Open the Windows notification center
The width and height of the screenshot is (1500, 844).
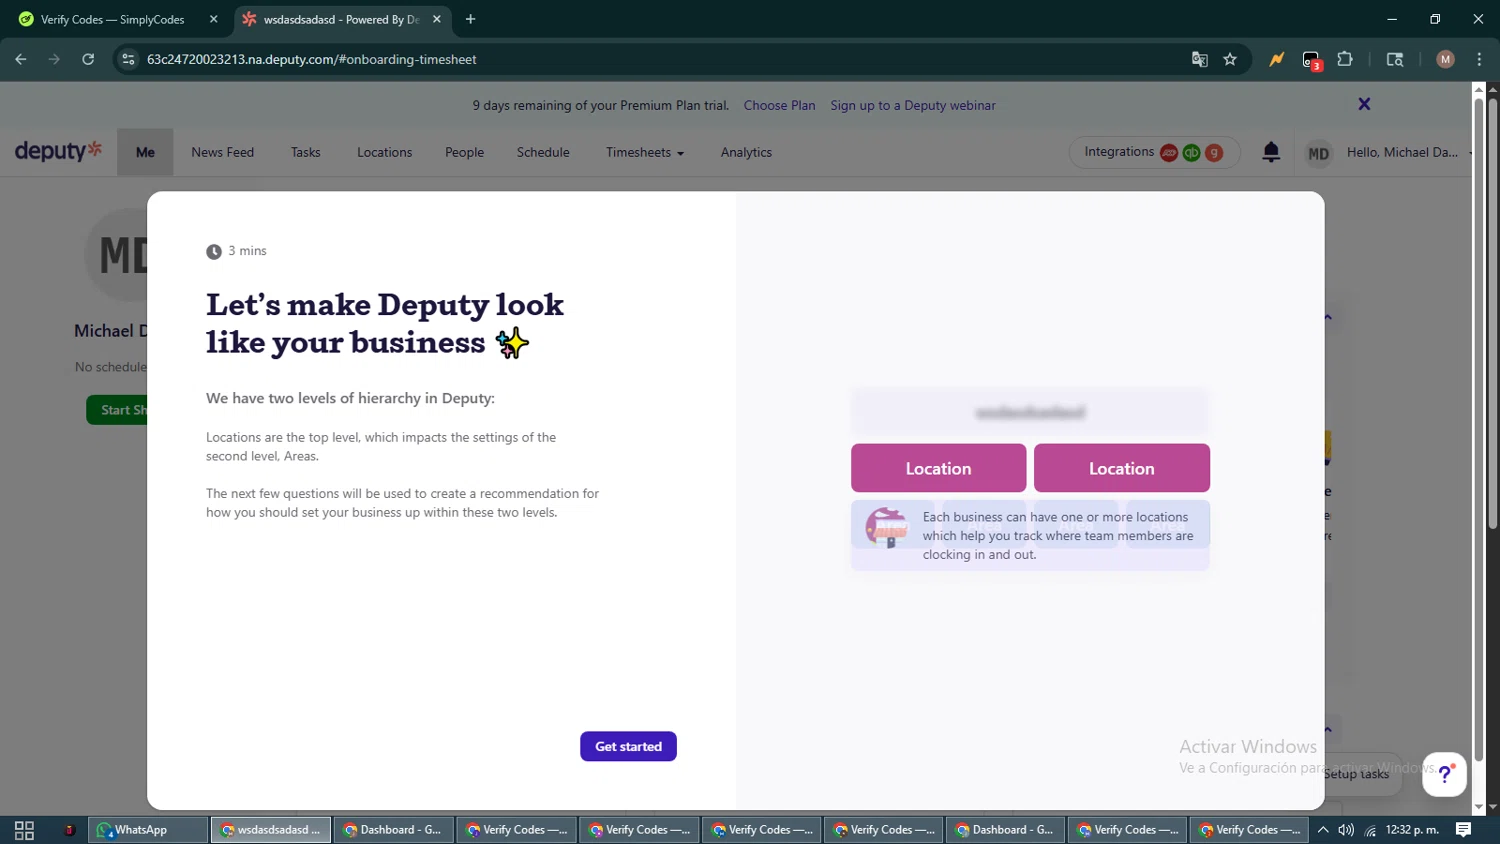tap(1463, 830)
